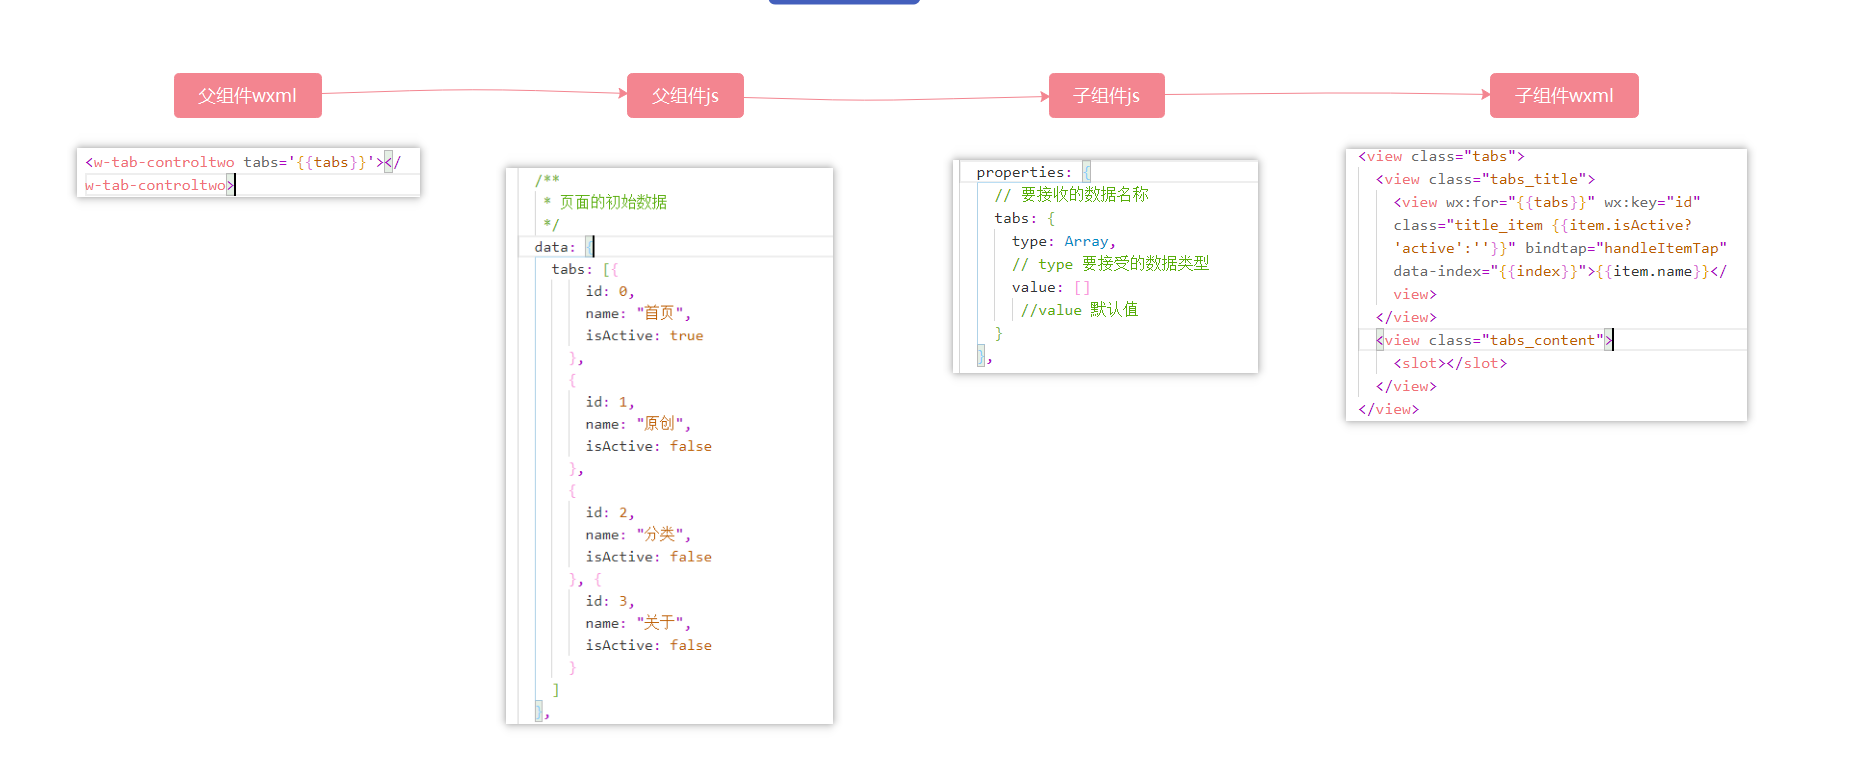Click the 'id: 2,' line
Viewport: 1861px width, 771px height.
pyautogui.click(x=610, y=512)
